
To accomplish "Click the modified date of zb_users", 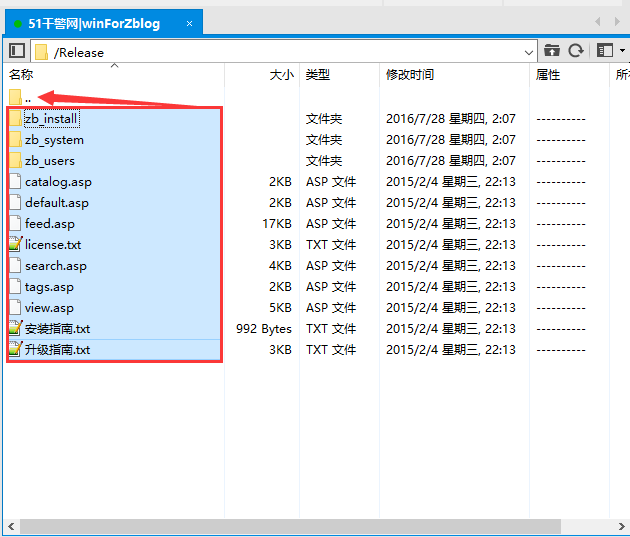I will (450, 161).
